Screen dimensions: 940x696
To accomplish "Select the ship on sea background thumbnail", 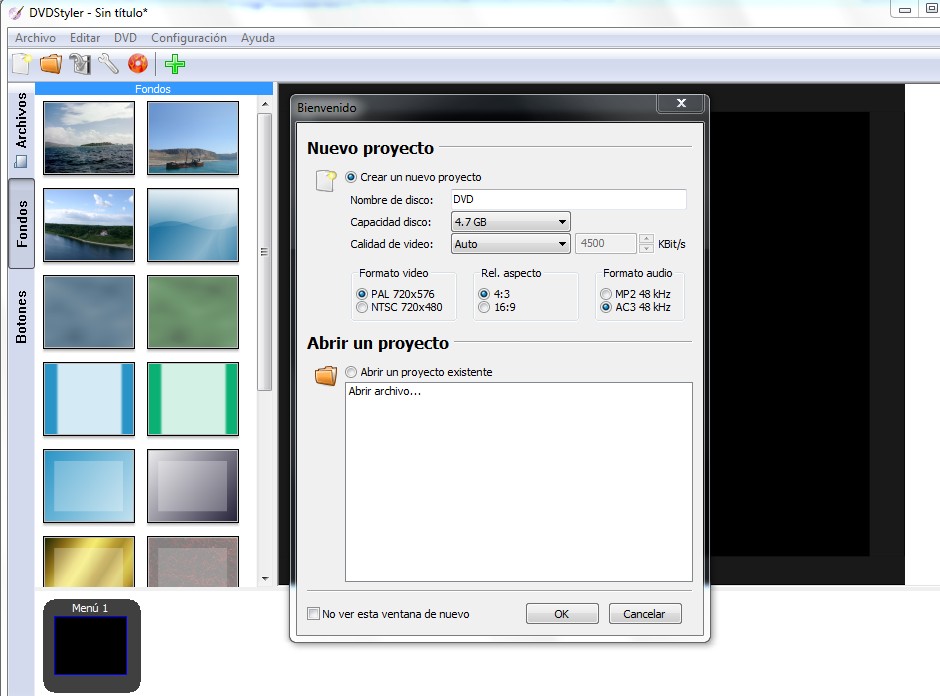I will click(192, 137).
